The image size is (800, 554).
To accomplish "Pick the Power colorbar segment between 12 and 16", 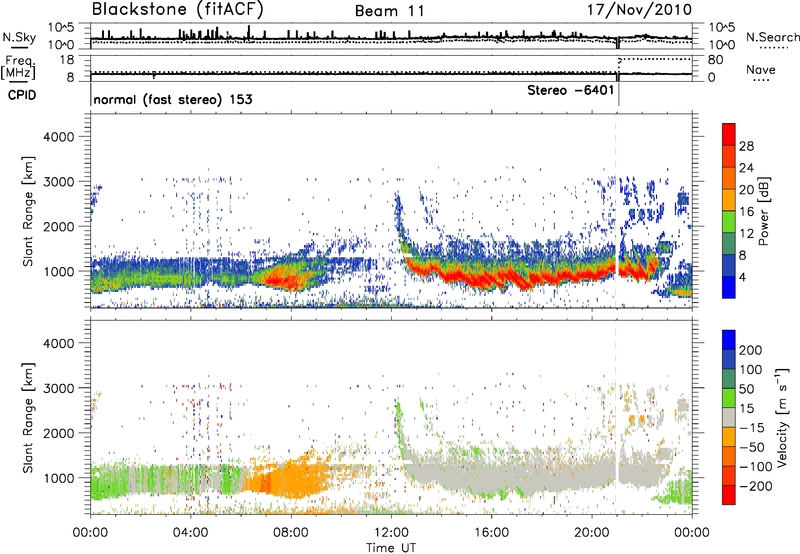I will [x=729, y=222].
